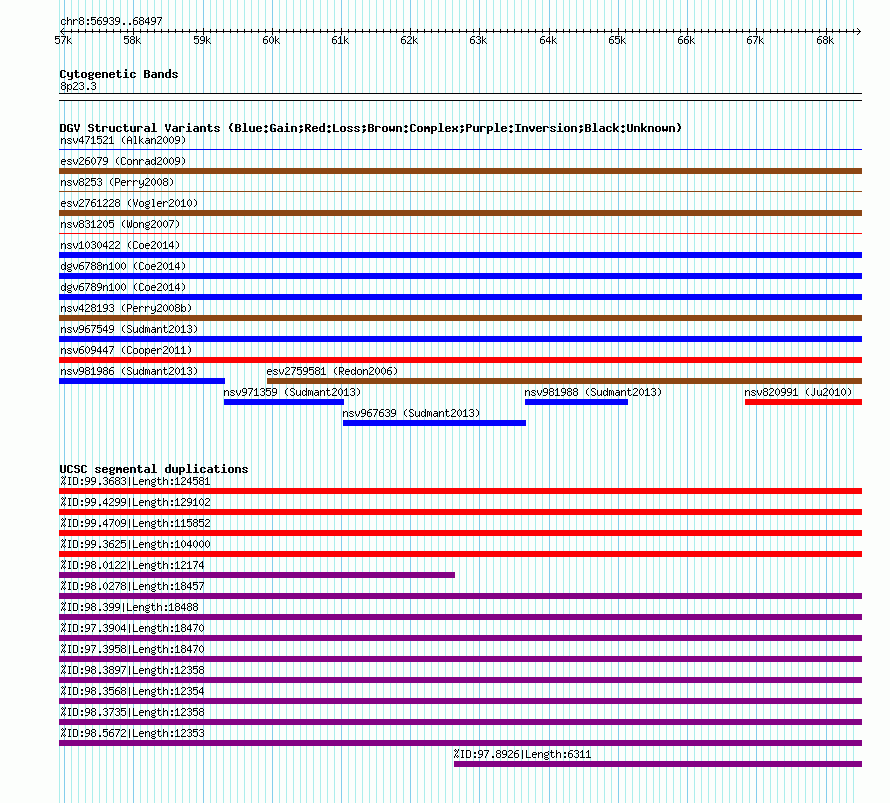The image size is (890, 803).
Task: Open duplication %ID:98.5672|Length:12353
Action: 132,733
